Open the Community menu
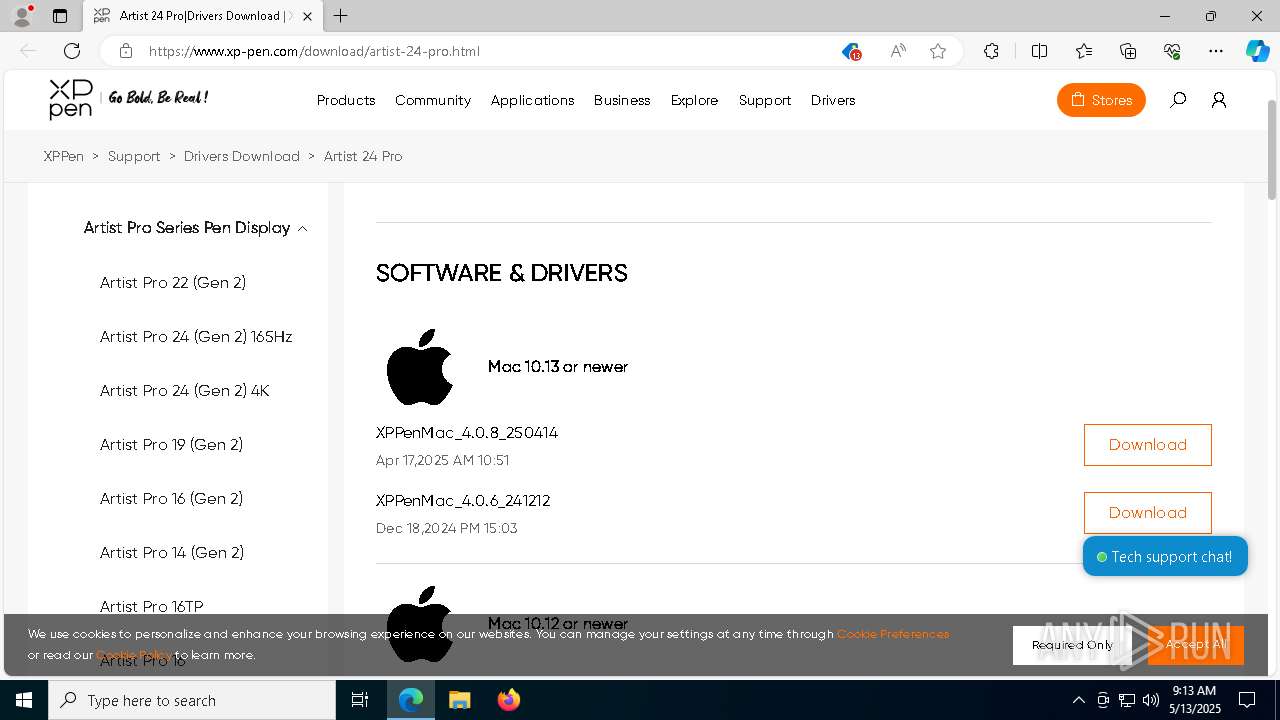 pyautogui.click(x=433, y=100)
